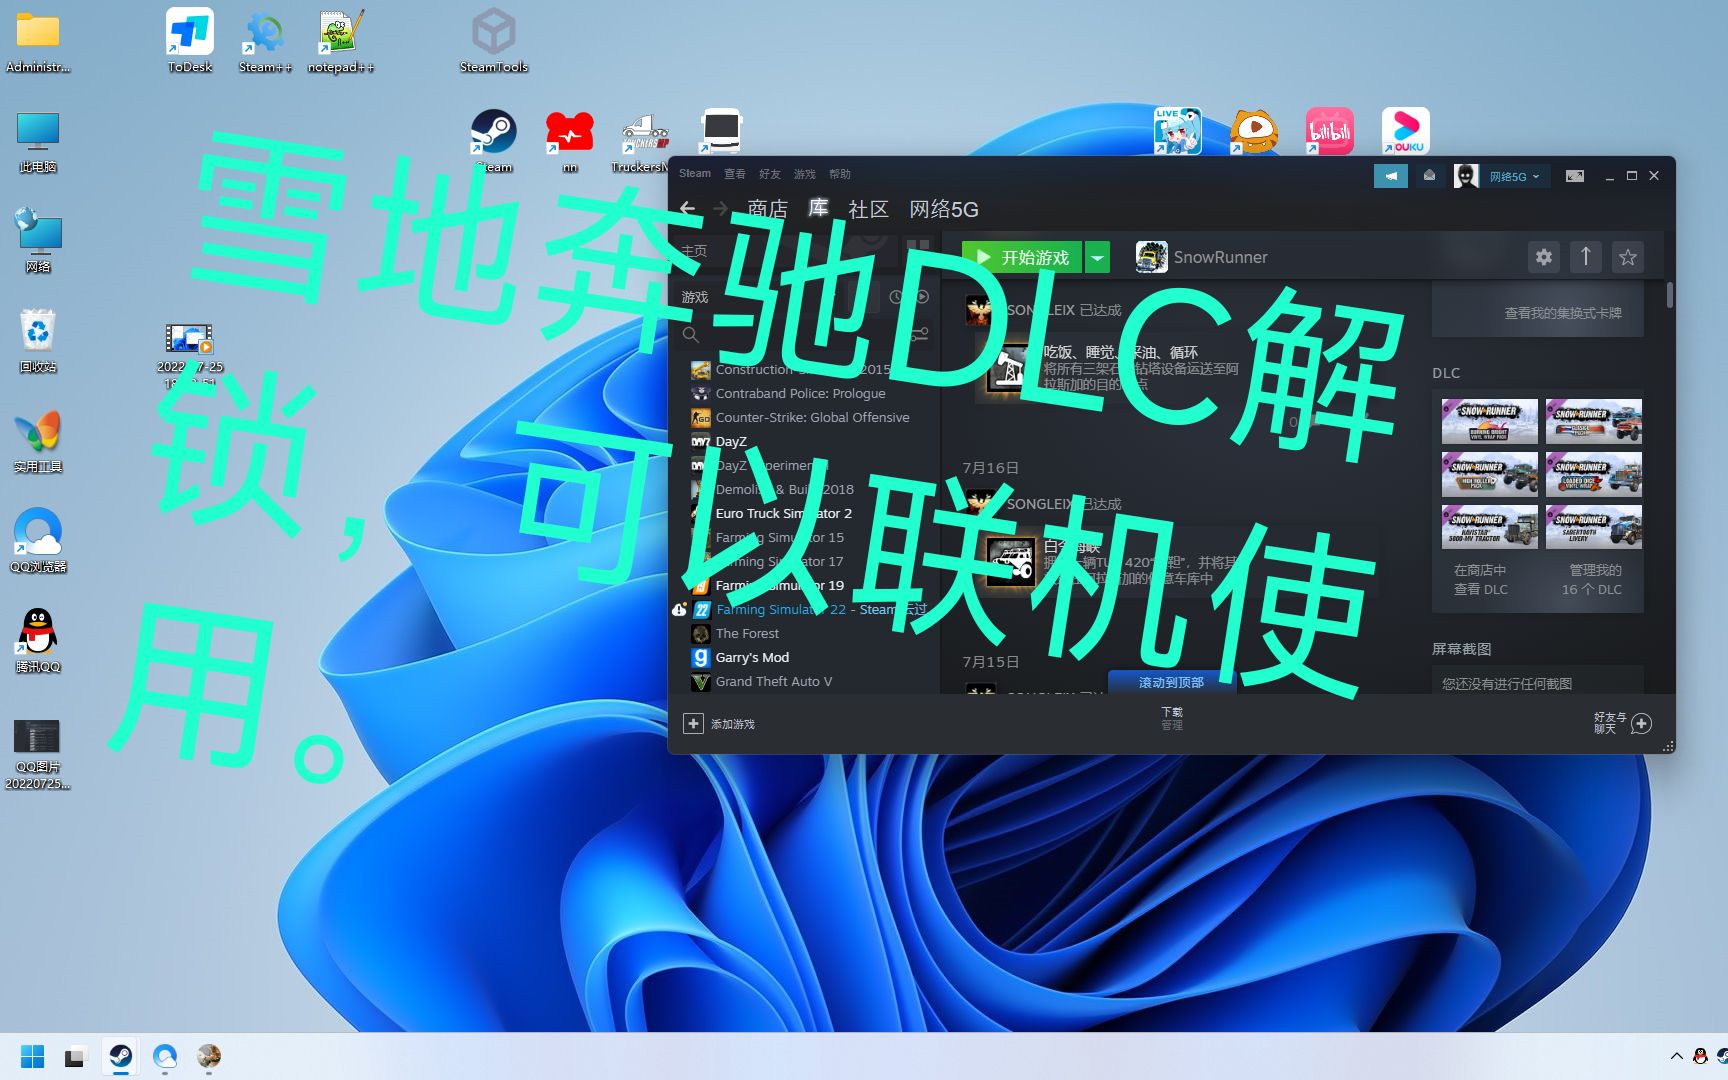Screen dimensions: 1728x1080
Task: Toggle ready-to-play filter icon
Action: coord(922,297)
